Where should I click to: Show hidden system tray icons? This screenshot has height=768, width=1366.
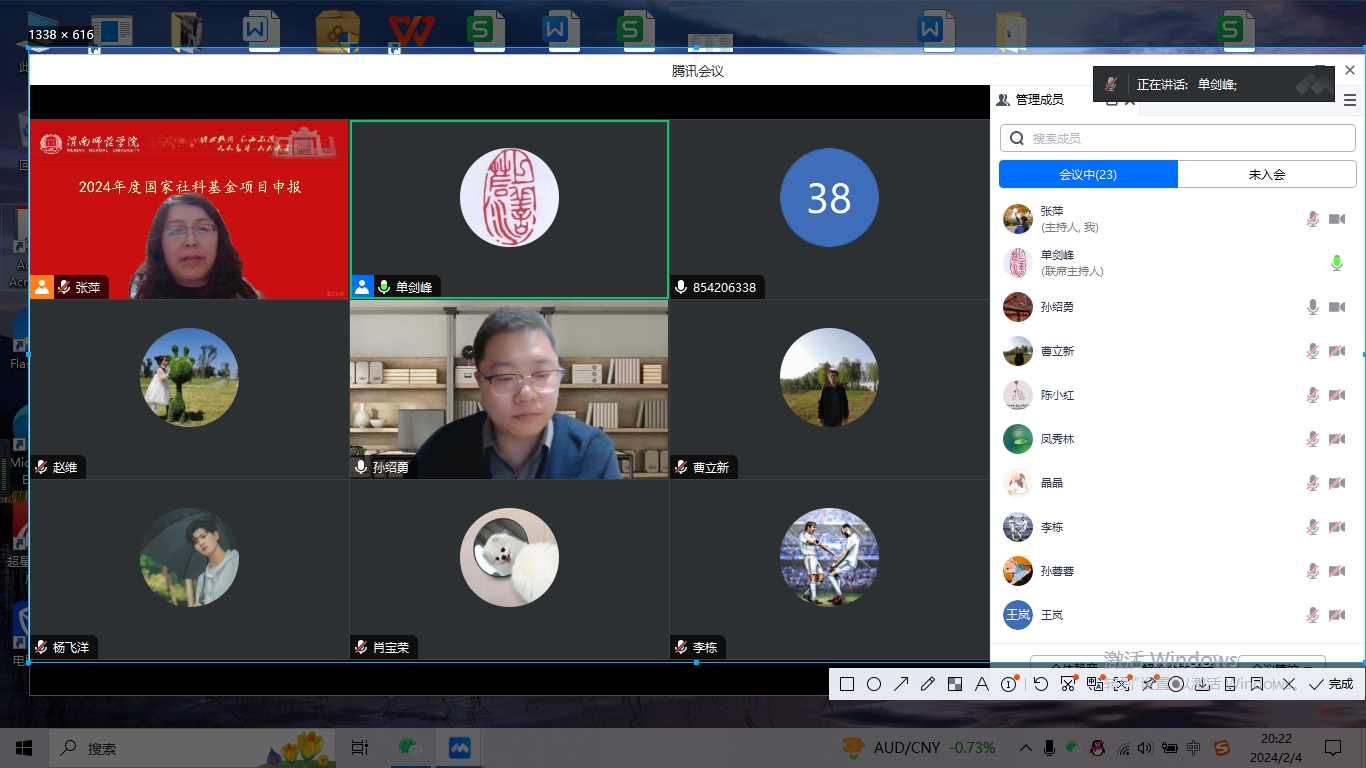1026,748
